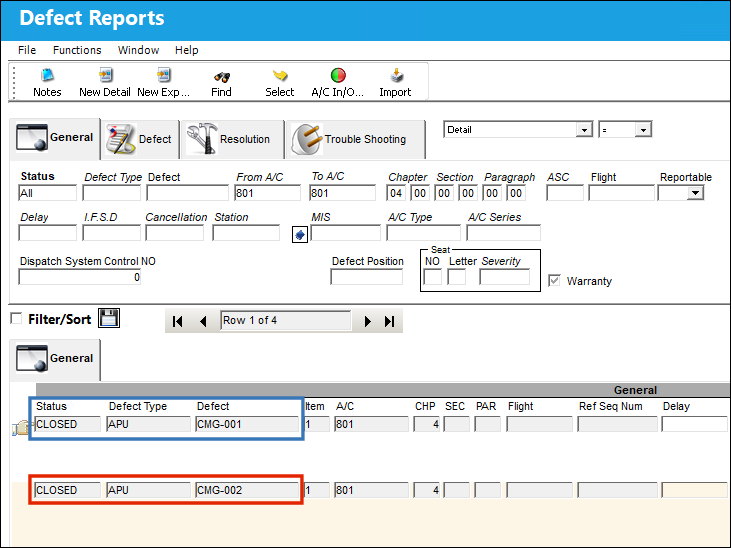Click the New Exp... toolbar icon
Image resolution: width=731 pixels, height=548 pixels.
(164, 75)
